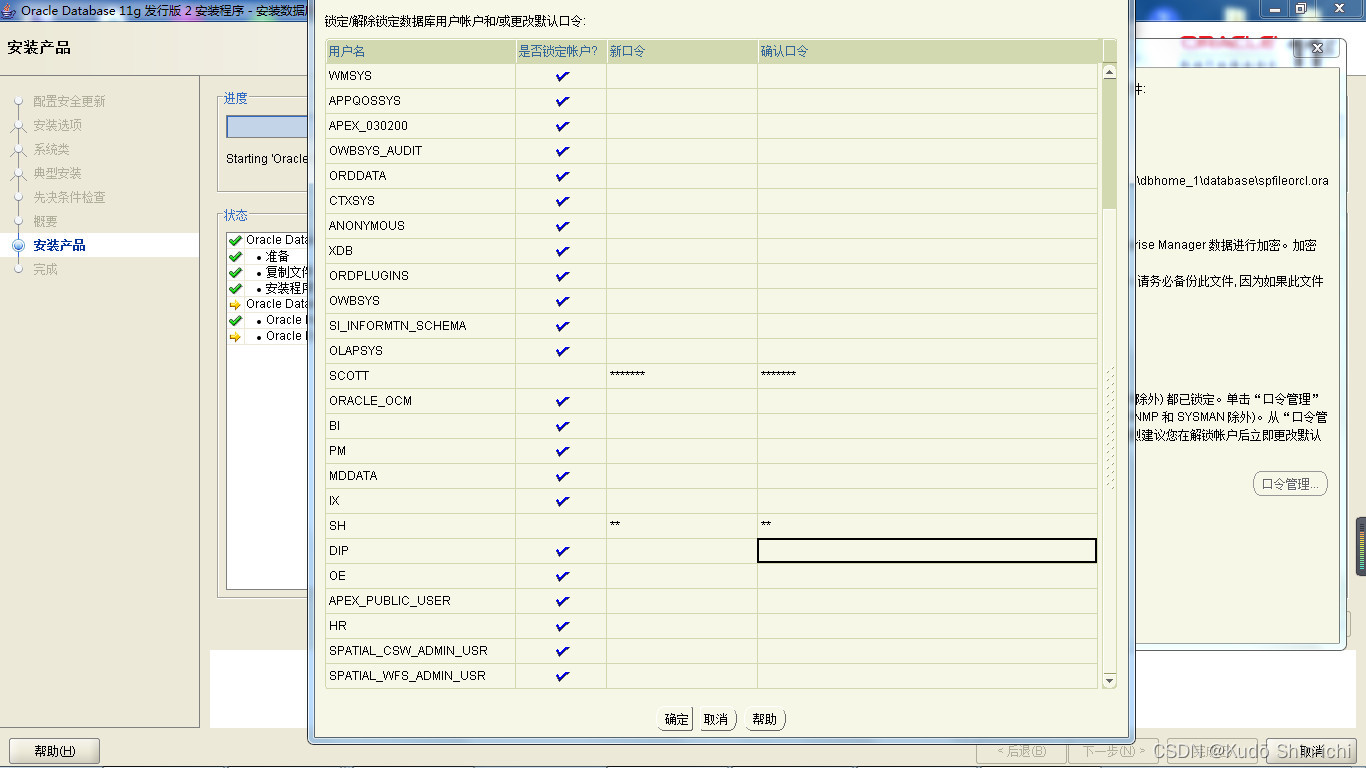Image resolution: width=1366 pixels, height=768 pixels.
Task: Click SCOTT new password field
Action: coord(682,376)
